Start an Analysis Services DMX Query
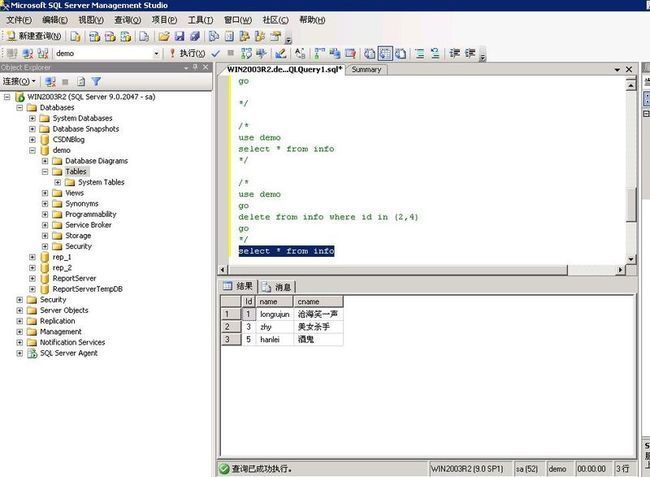 [x=110, y=36]
